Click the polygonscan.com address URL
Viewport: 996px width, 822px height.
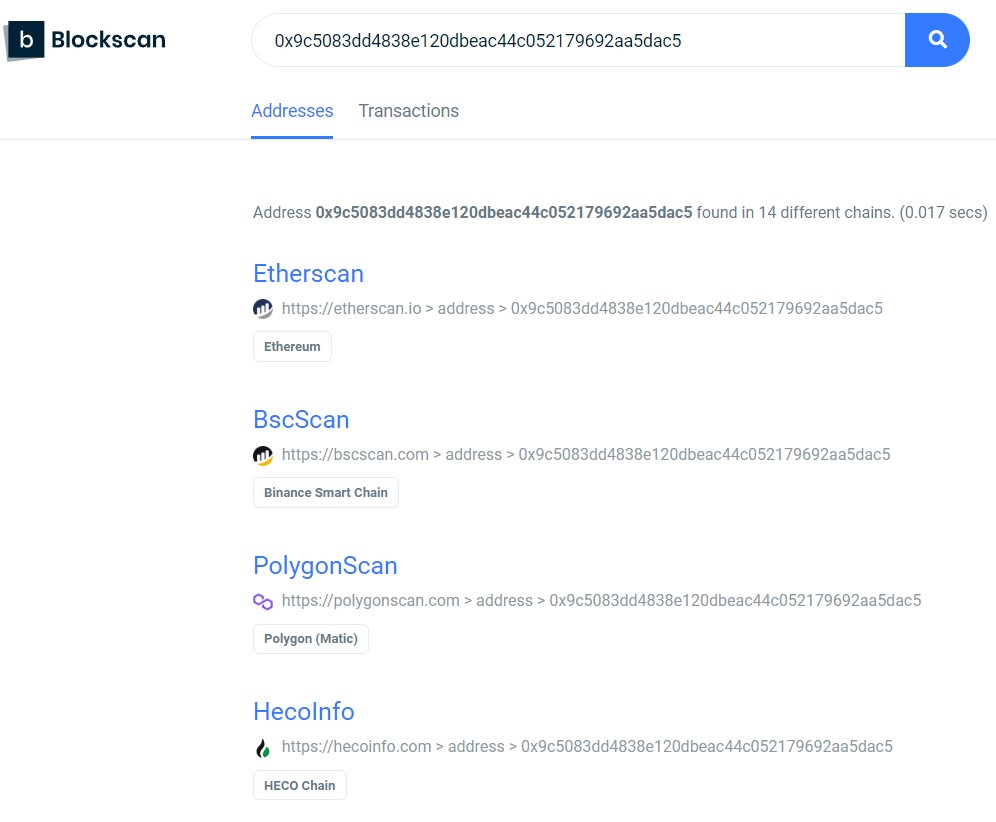click(601, 601)
